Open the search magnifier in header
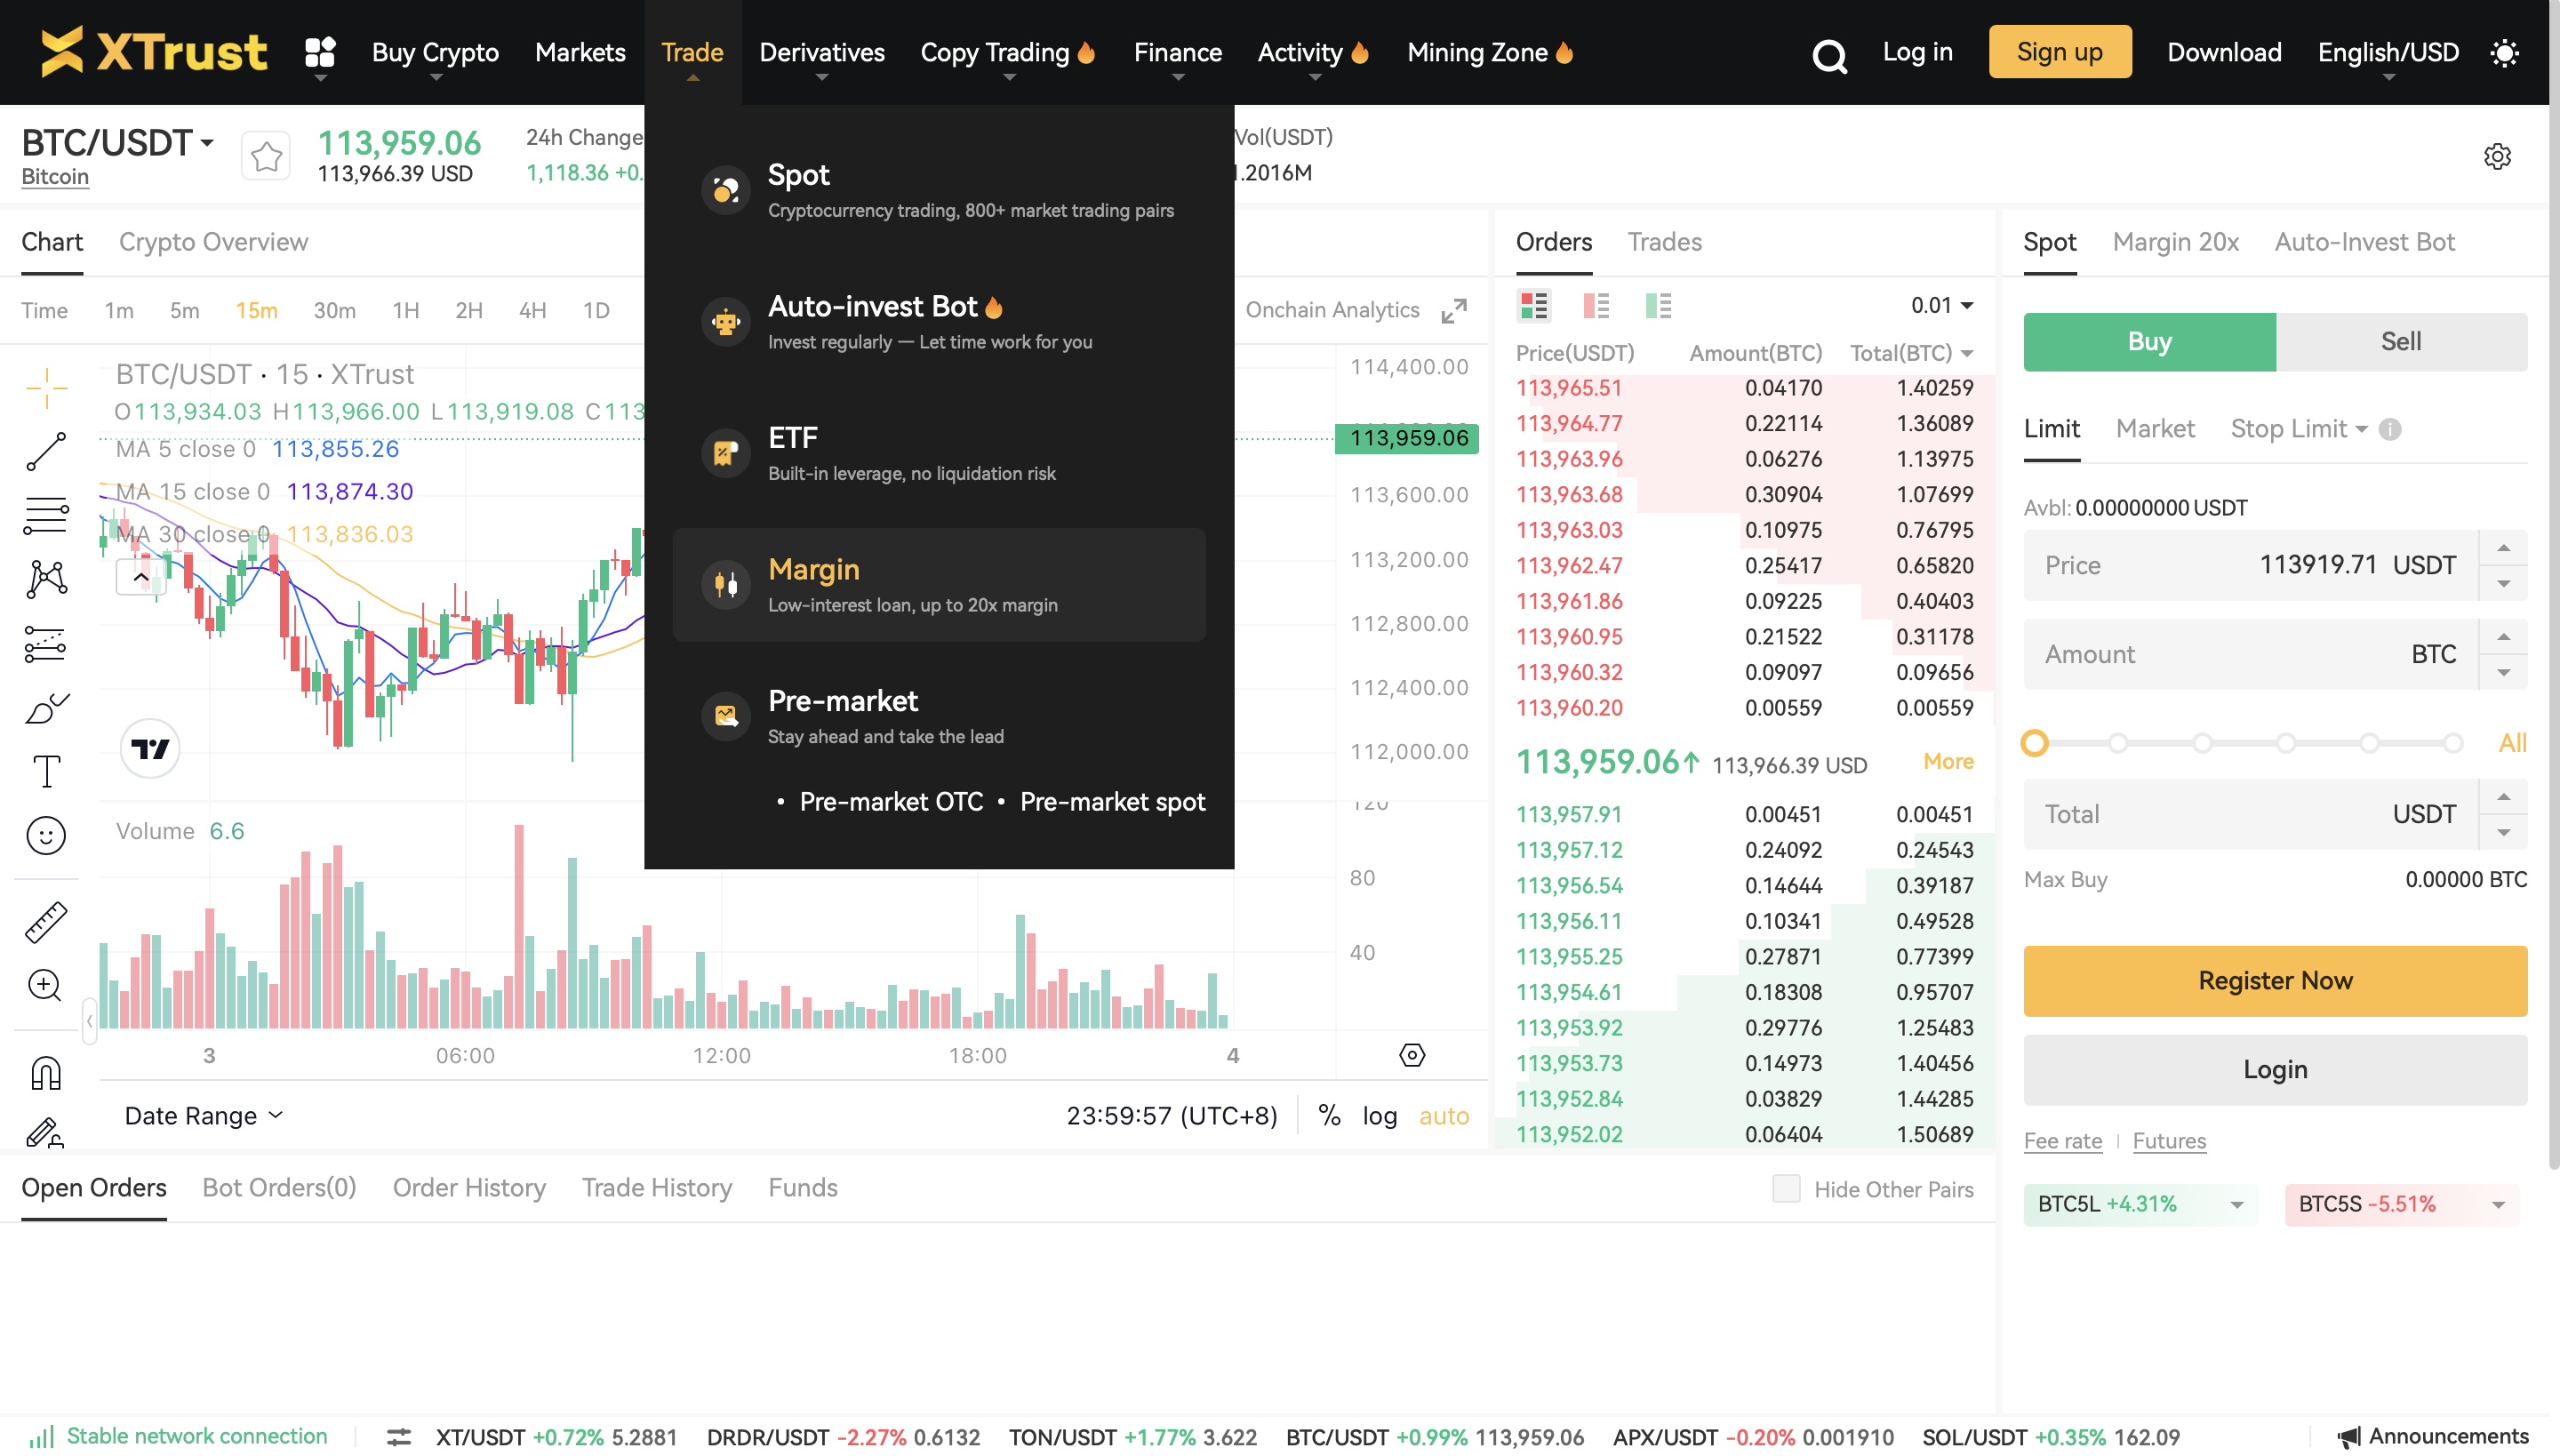Screen dimensions: 2560x1456 1829,55
